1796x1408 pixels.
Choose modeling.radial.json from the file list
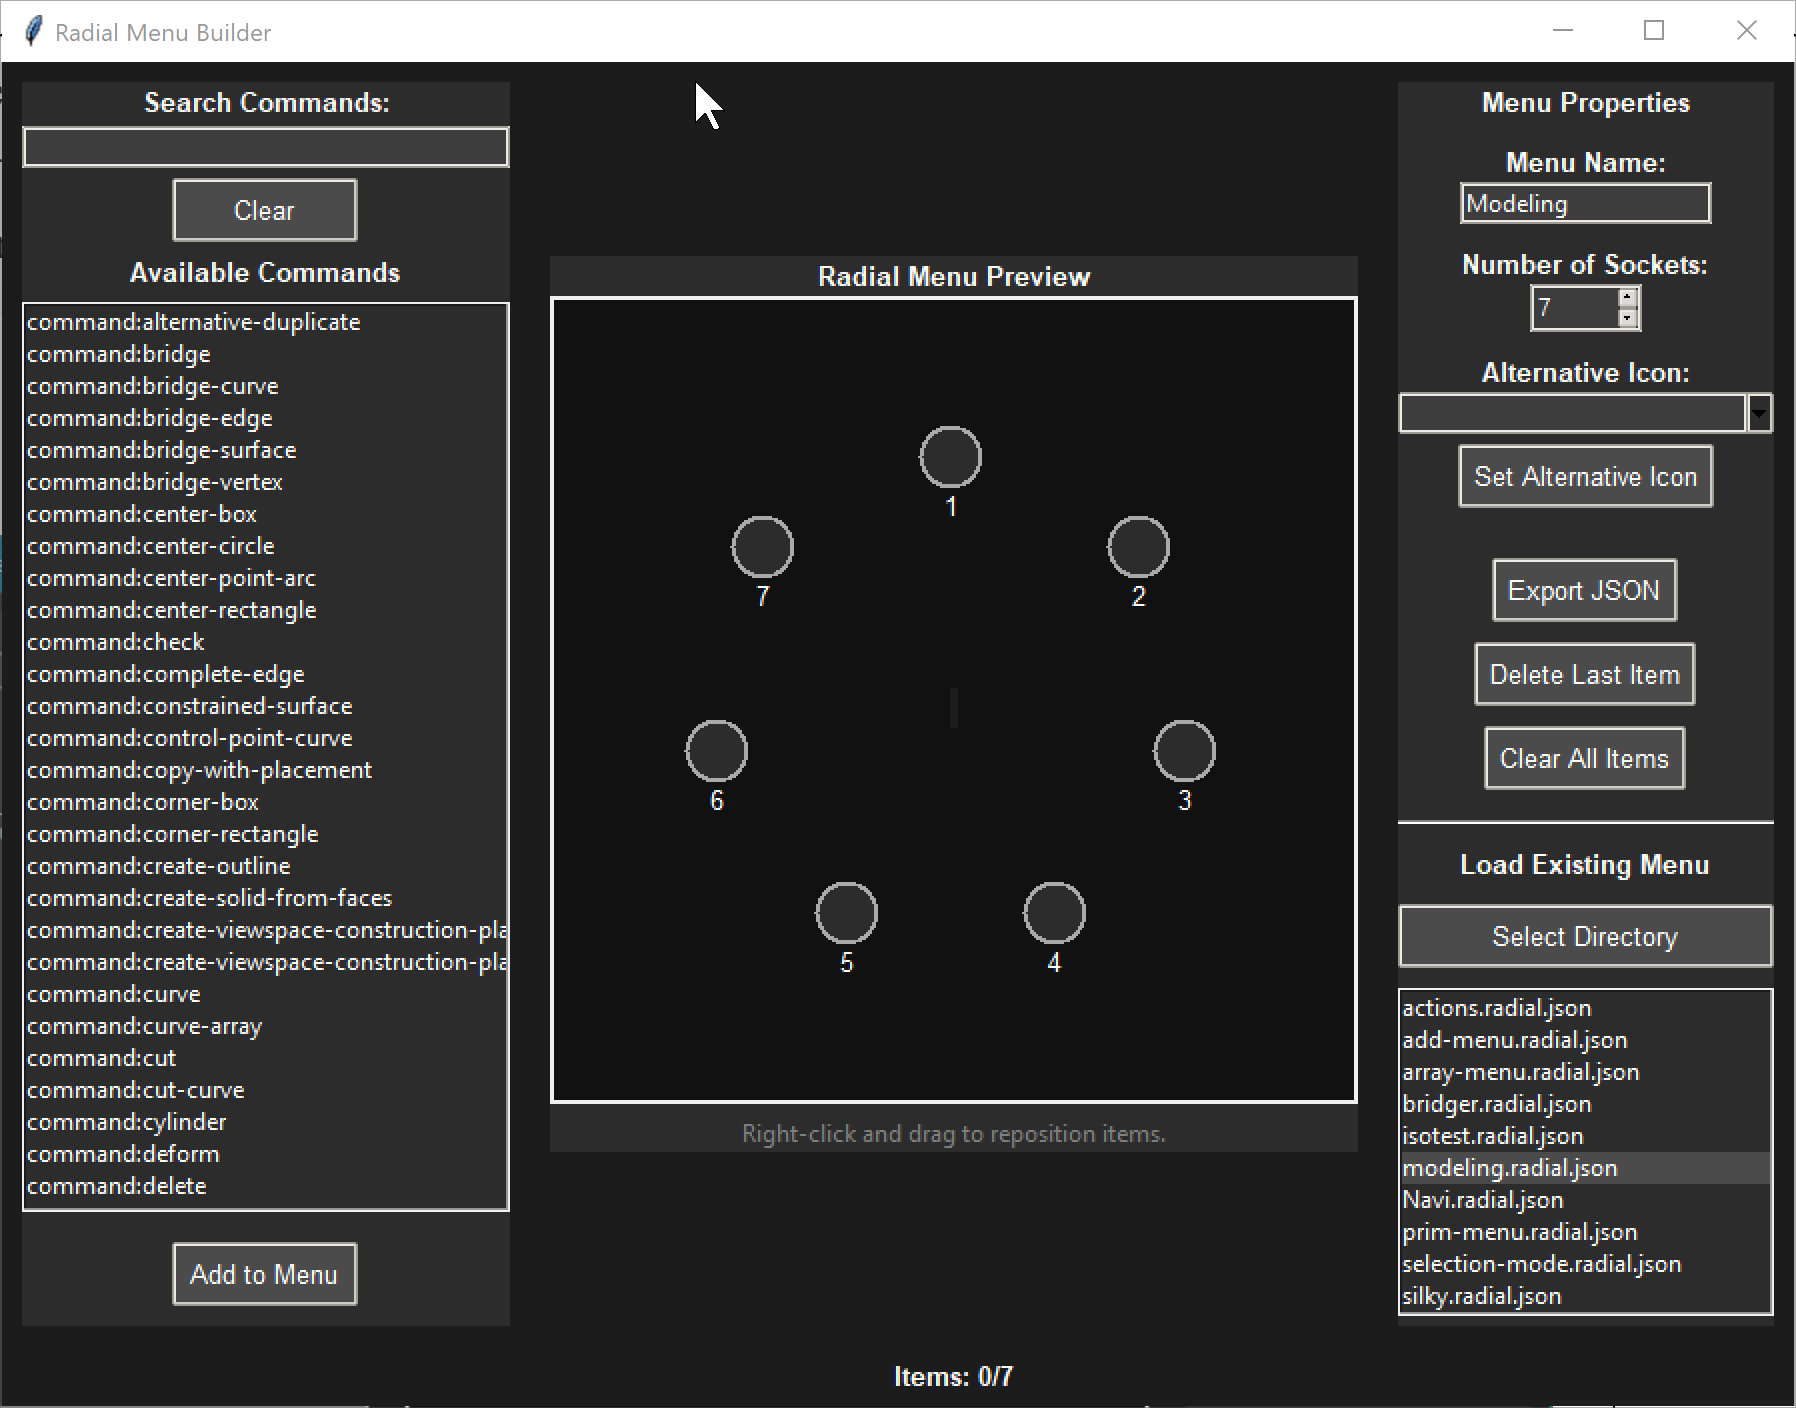[x=1510, y=1167]
